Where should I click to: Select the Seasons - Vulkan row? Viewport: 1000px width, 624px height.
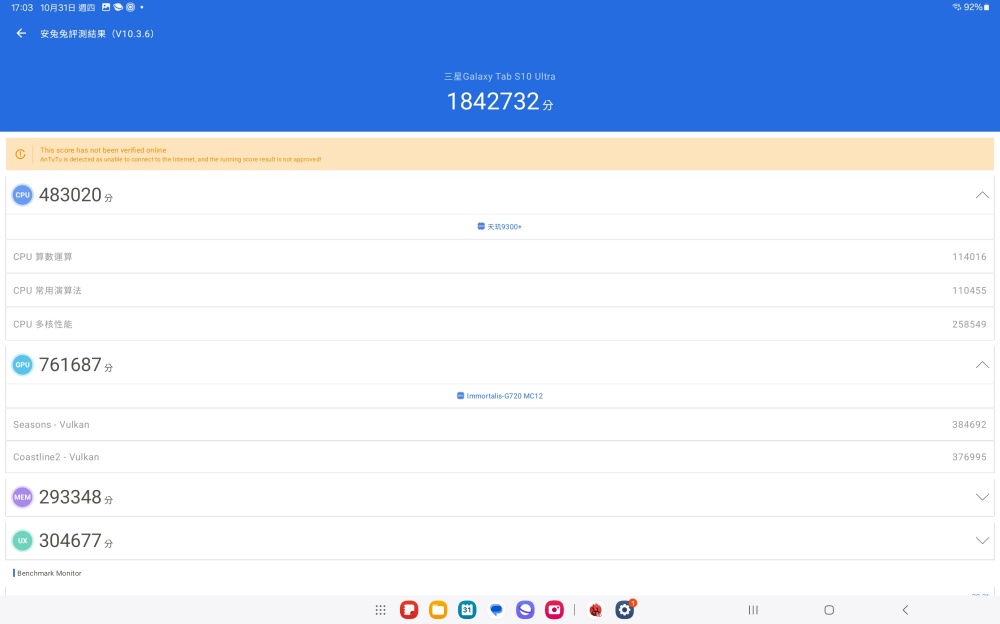click(500, 424)
